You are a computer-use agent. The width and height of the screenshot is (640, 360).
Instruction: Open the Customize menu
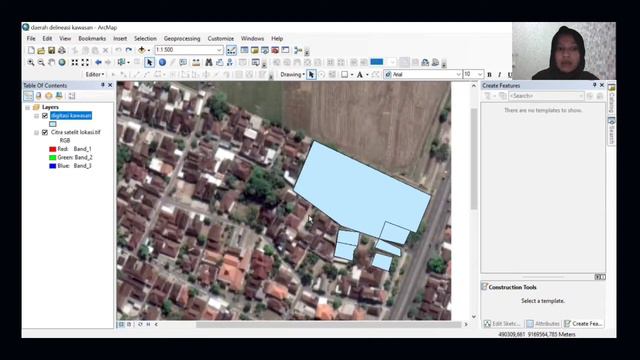220,38
